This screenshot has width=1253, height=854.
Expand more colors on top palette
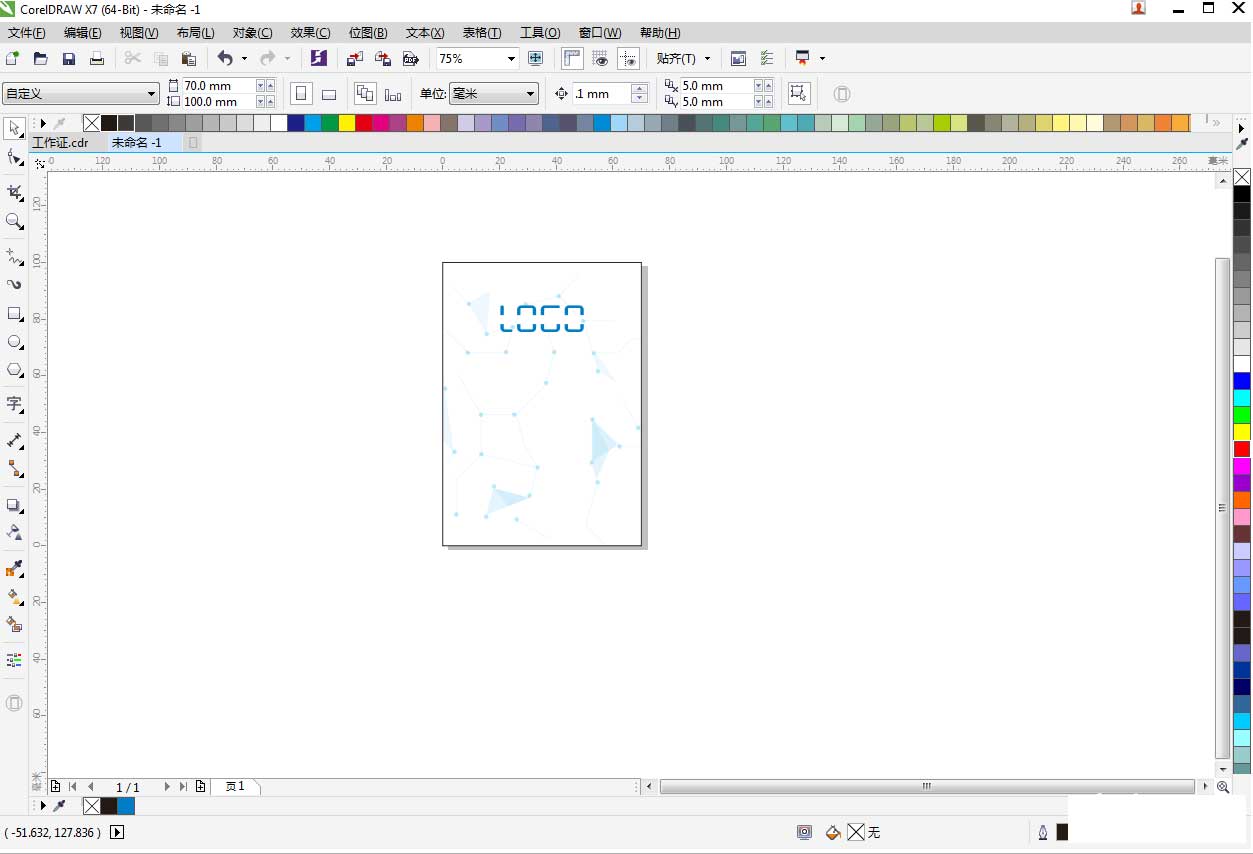pos(1216,123)
